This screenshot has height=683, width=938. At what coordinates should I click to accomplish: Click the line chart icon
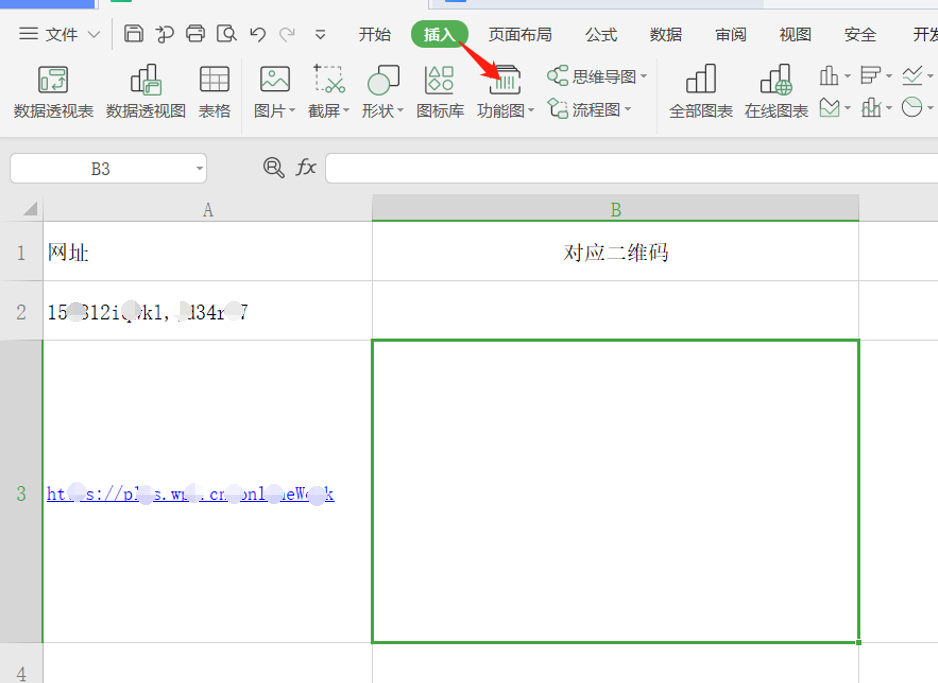click(913, 76)
